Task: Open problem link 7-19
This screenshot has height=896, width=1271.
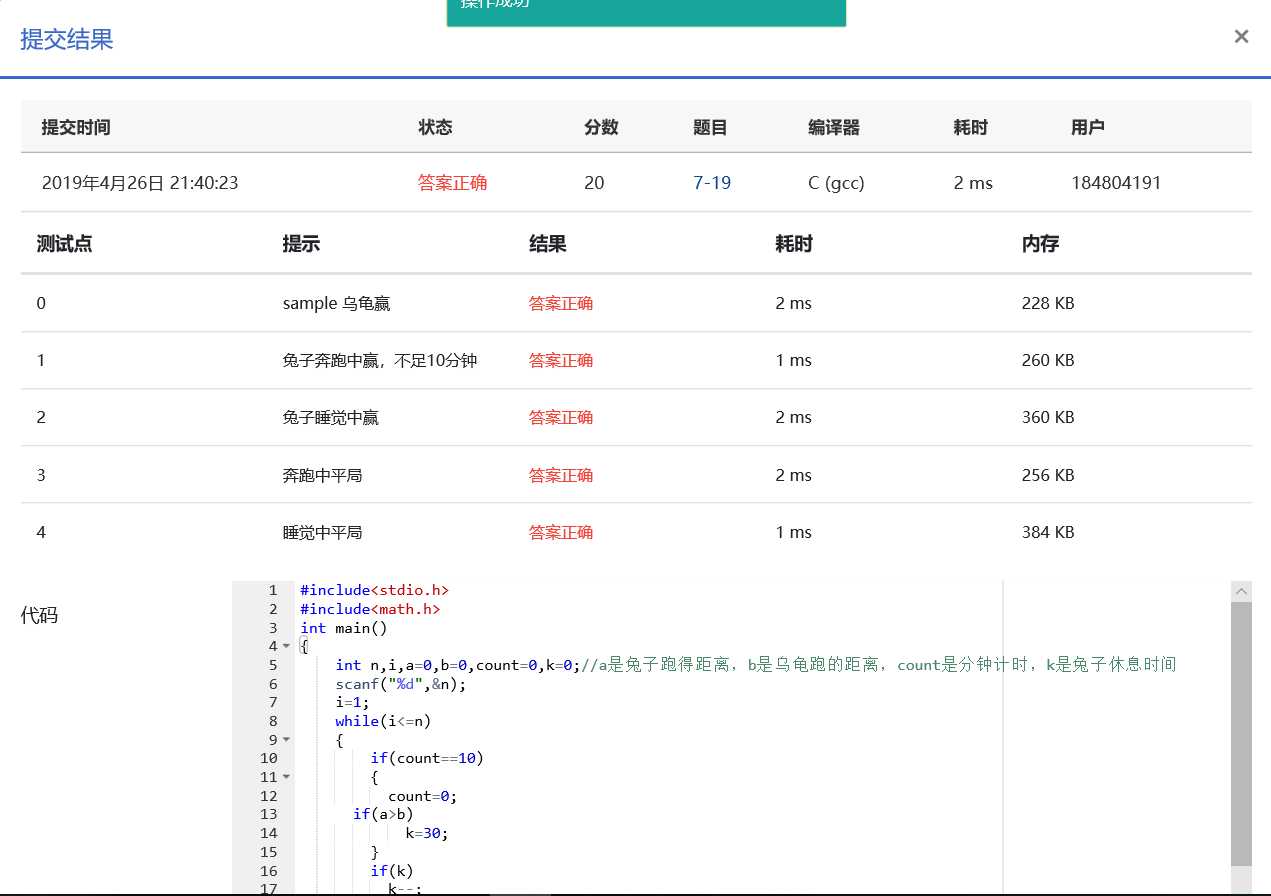Action: 712,183
